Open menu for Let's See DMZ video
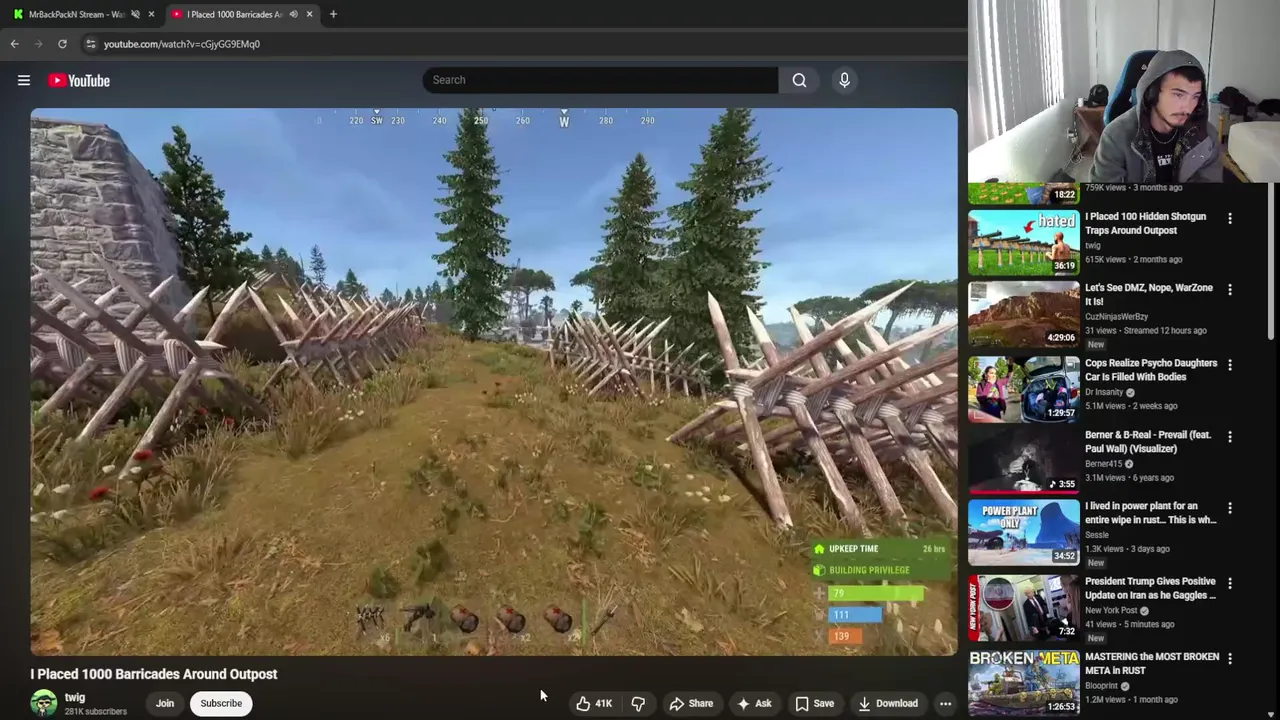The image size is (1280, 720). pos(1230,289)
